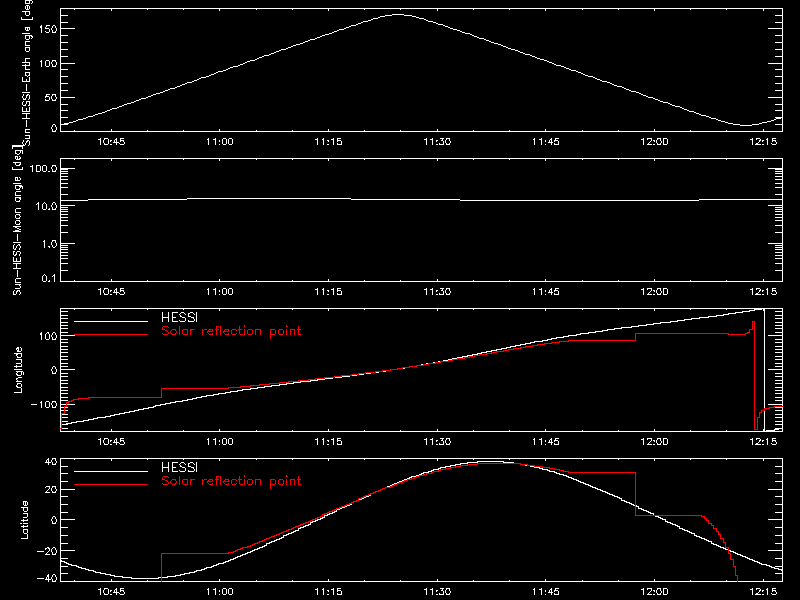The height and width of the screenshot is (600, 800).
Task: Select Solar reflection point legend in Longitude panel
Action: point(231,331)
